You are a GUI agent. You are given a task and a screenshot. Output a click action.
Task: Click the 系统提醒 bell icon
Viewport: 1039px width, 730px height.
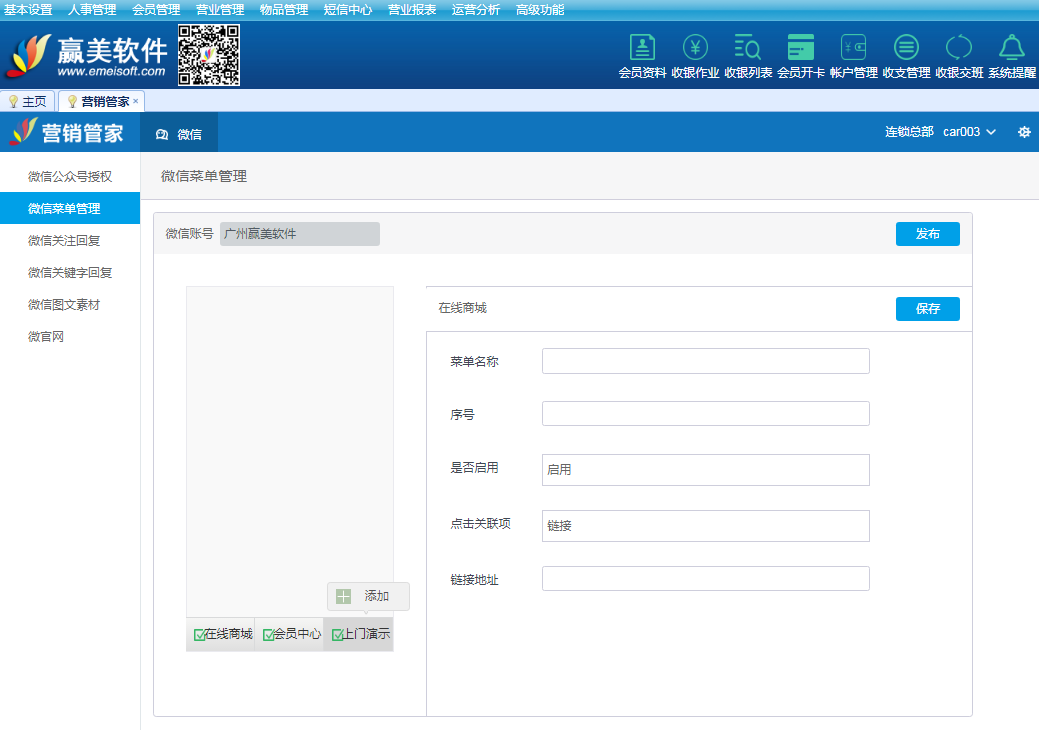tap(1012, 48)
